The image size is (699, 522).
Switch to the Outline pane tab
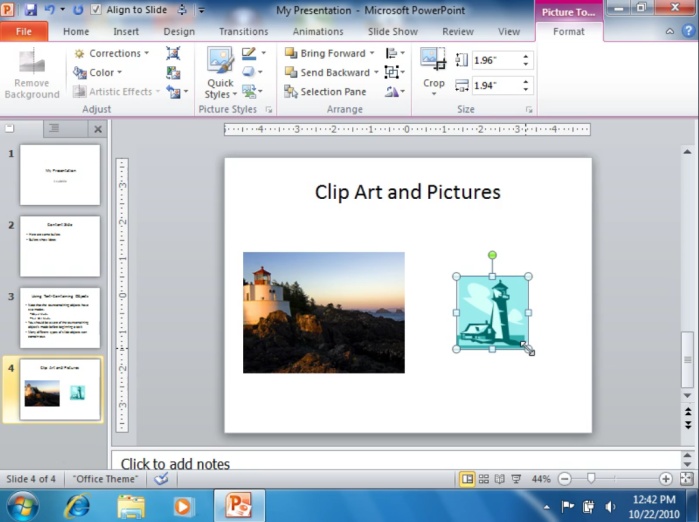(x=54, y=129)
